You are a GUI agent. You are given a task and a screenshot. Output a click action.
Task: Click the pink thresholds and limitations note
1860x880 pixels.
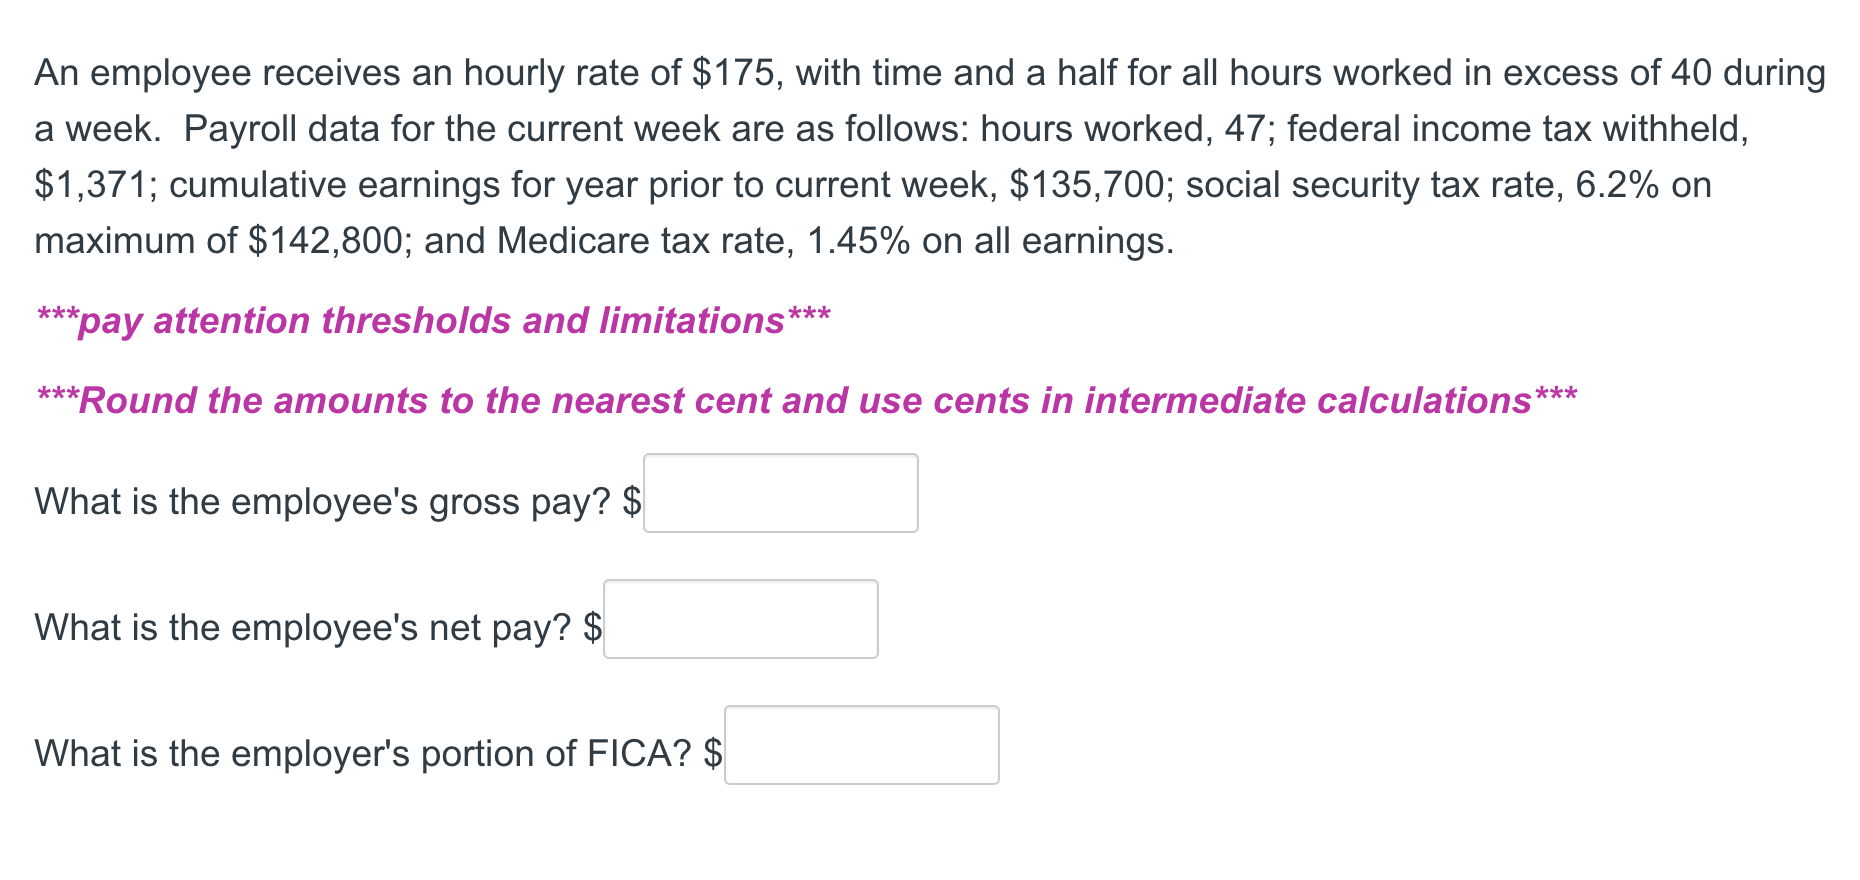[x=433, y=321]
